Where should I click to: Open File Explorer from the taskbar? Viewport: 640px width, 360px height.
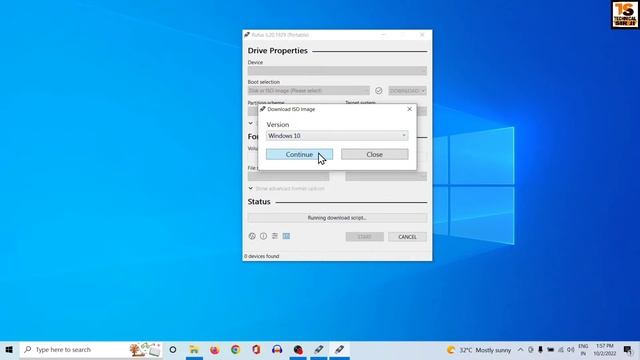click(x=194, y=350)
